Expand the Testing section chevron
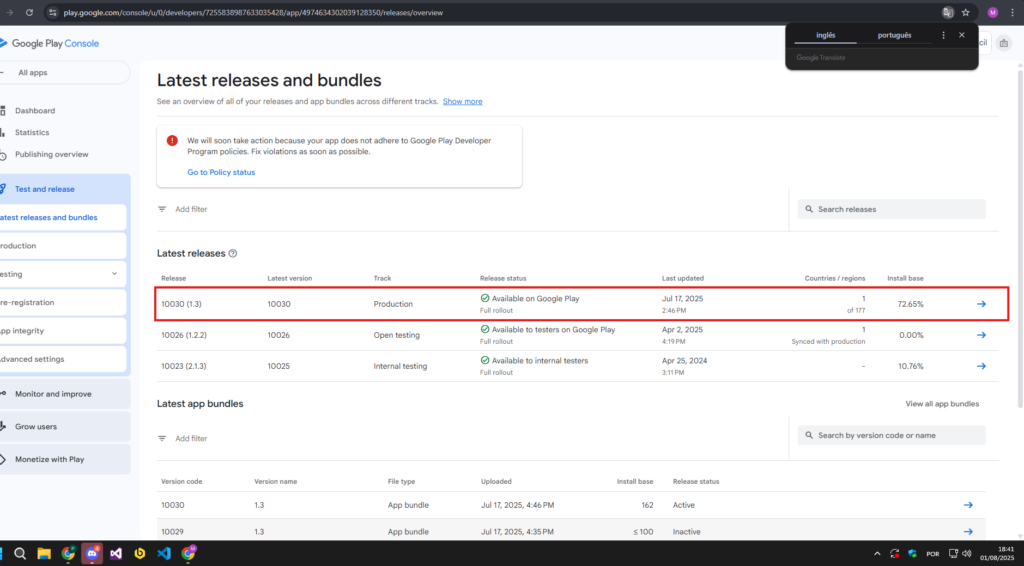Screen dimensions: 1024x566 pos(114,273)
